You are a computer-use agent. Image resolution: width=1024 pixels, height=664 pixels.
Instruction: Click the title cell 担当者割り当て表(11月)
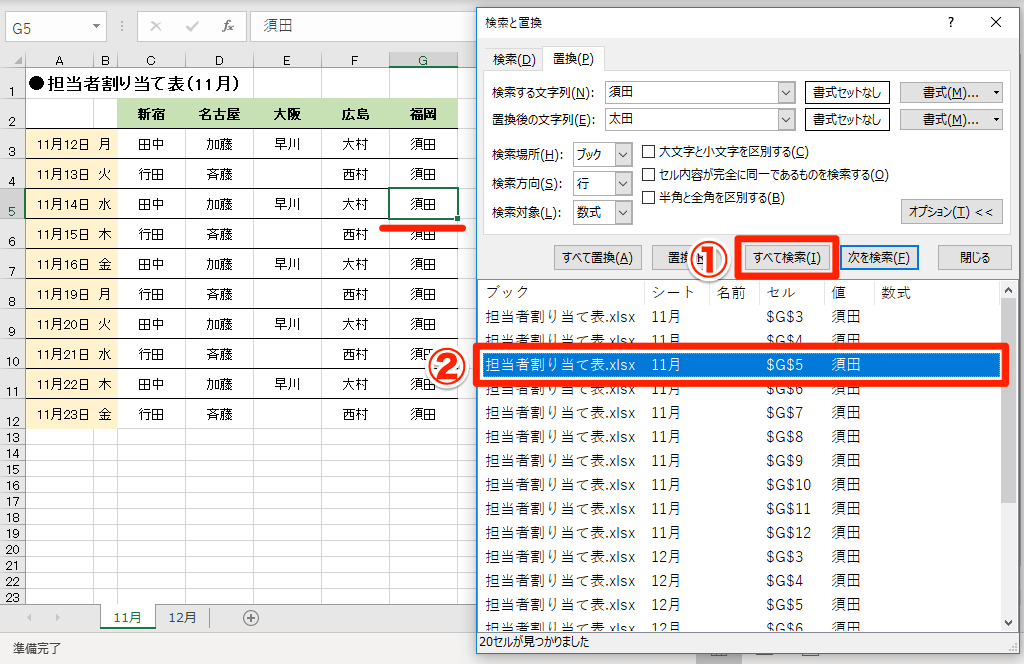pos(135,84)
